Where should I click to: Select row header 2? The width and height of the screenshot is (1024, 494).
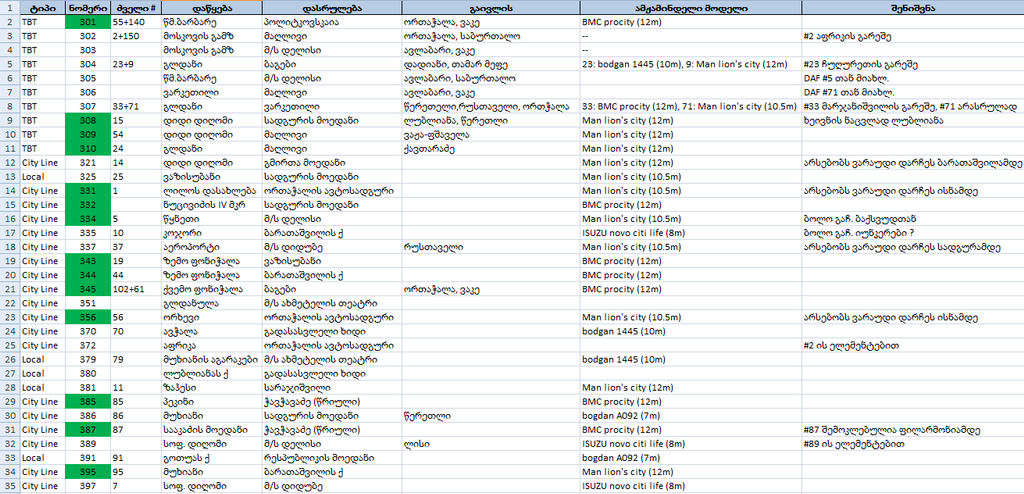10,22
